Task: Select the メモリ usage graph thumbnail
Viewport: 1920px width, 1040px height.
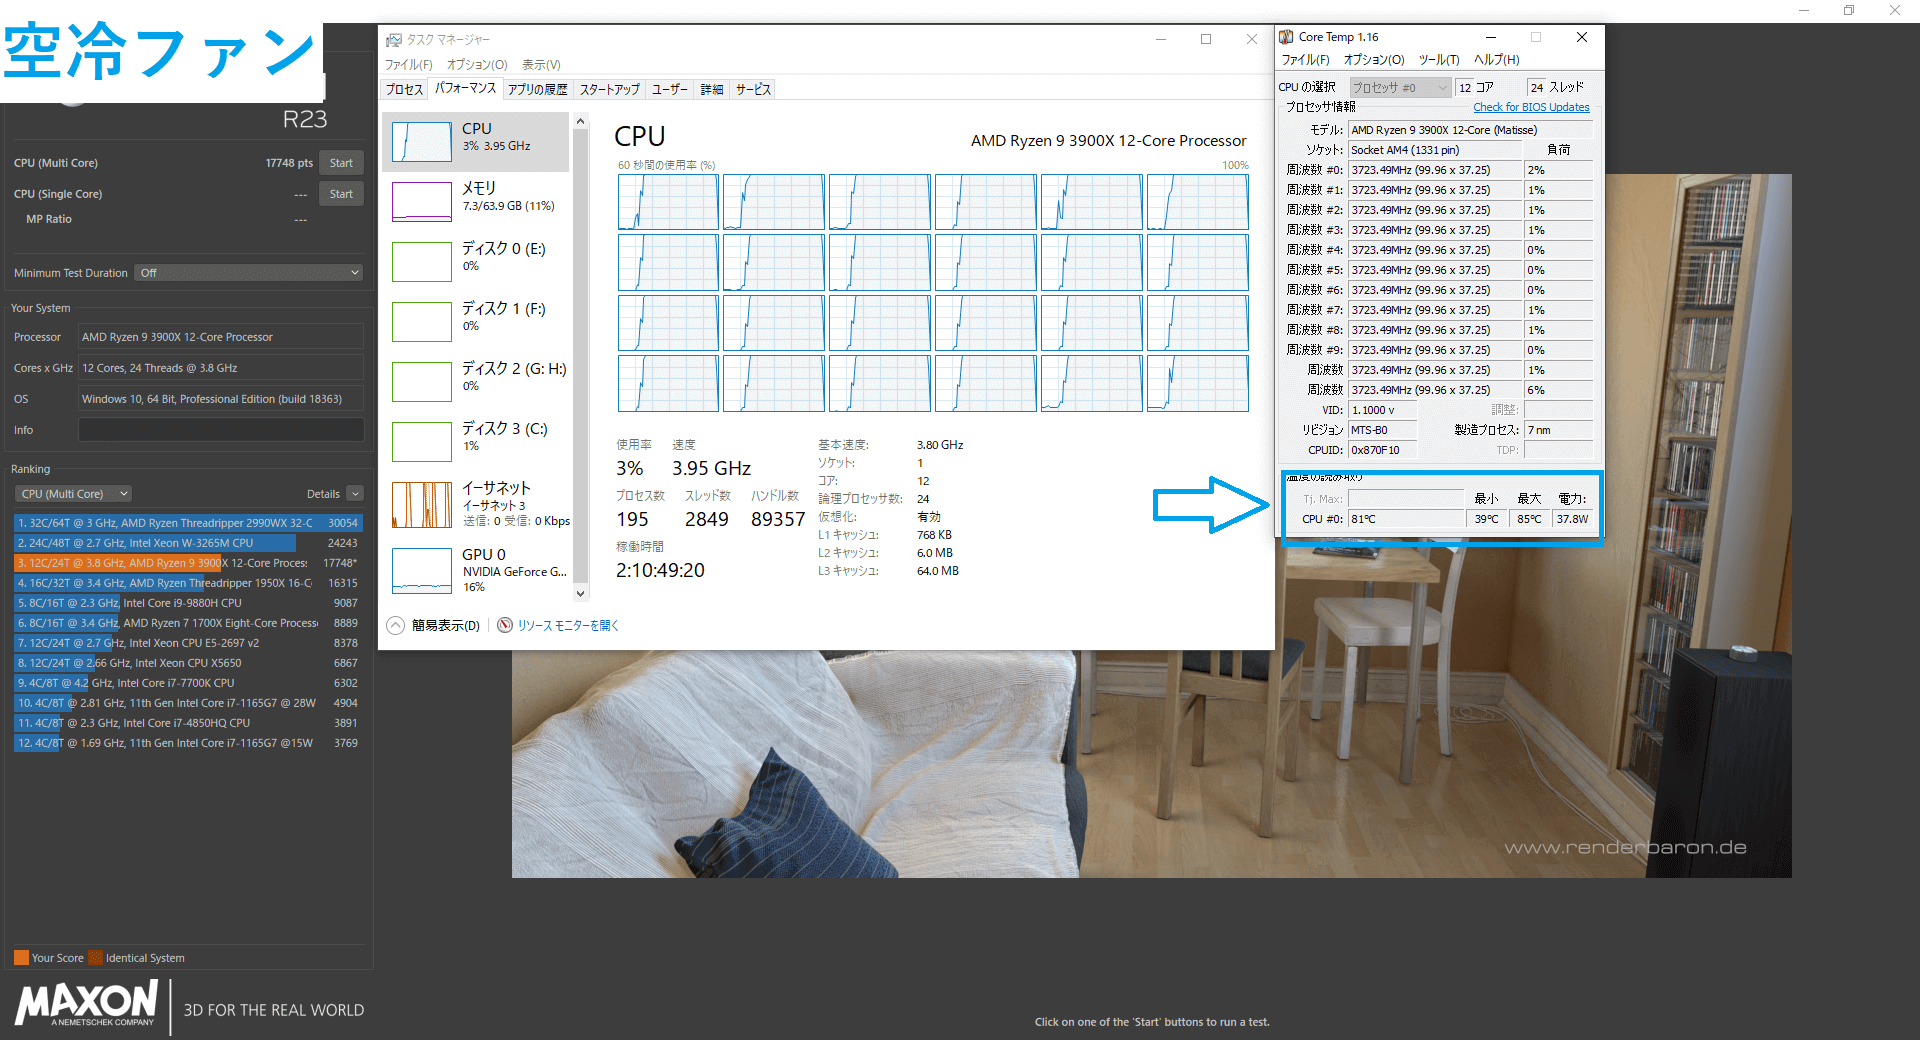Action: (x=421, y=202)
